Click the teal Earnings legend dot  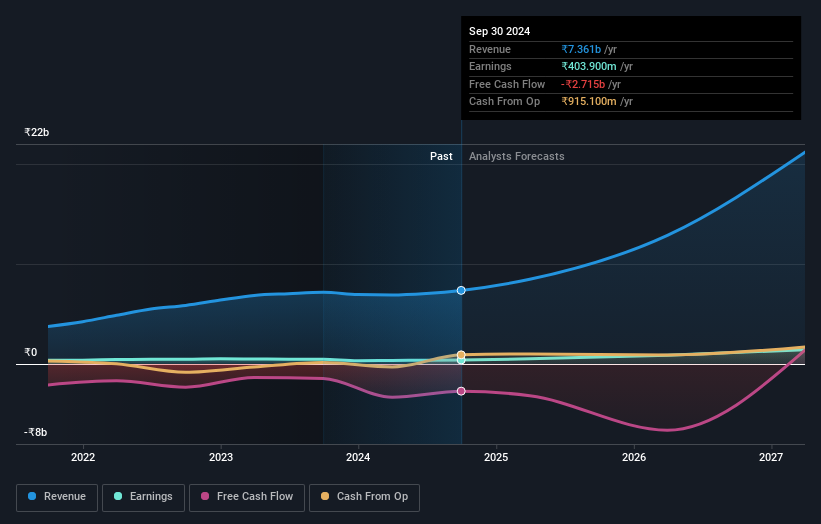[118, 496]
